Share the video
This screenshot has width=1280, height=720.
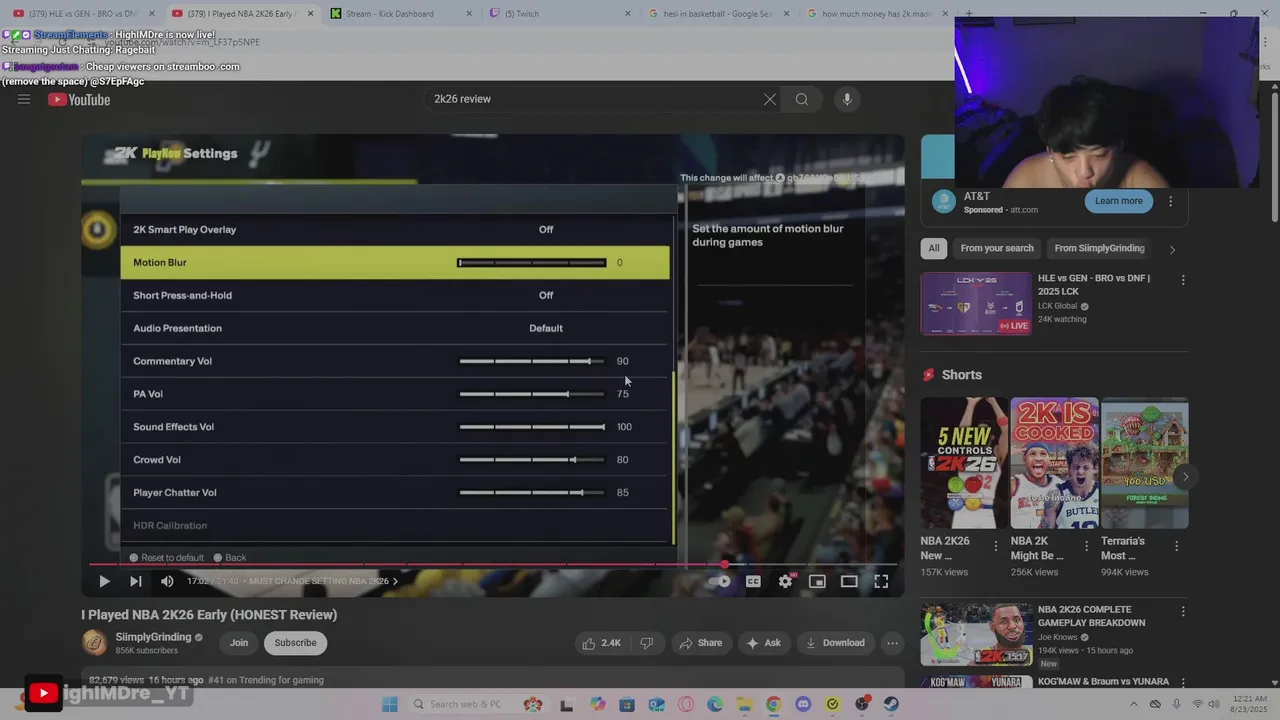[700, 643]
